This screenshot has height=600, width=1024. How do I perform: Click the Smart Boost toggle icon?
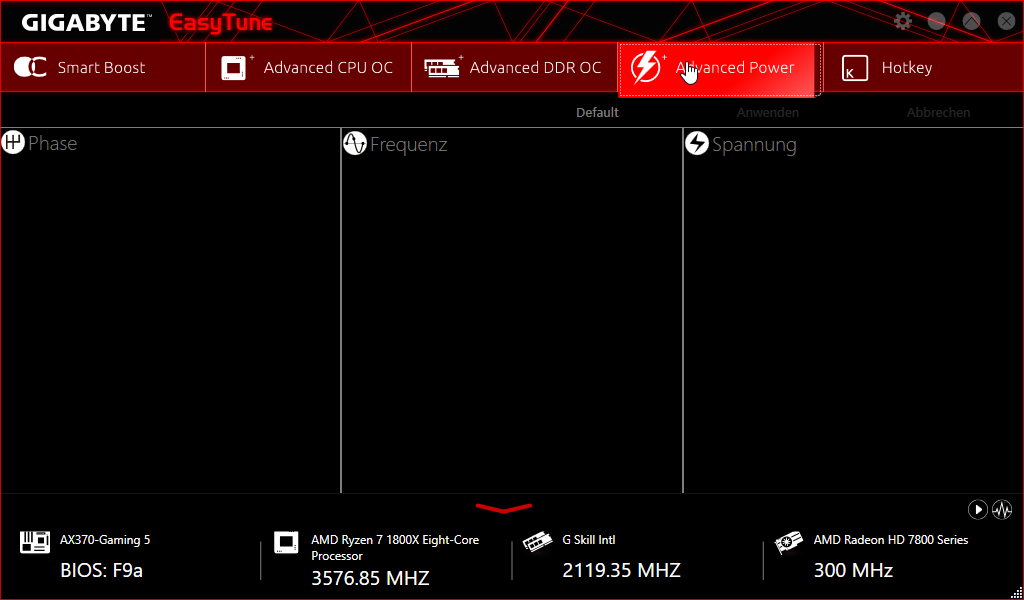[30, 67]
